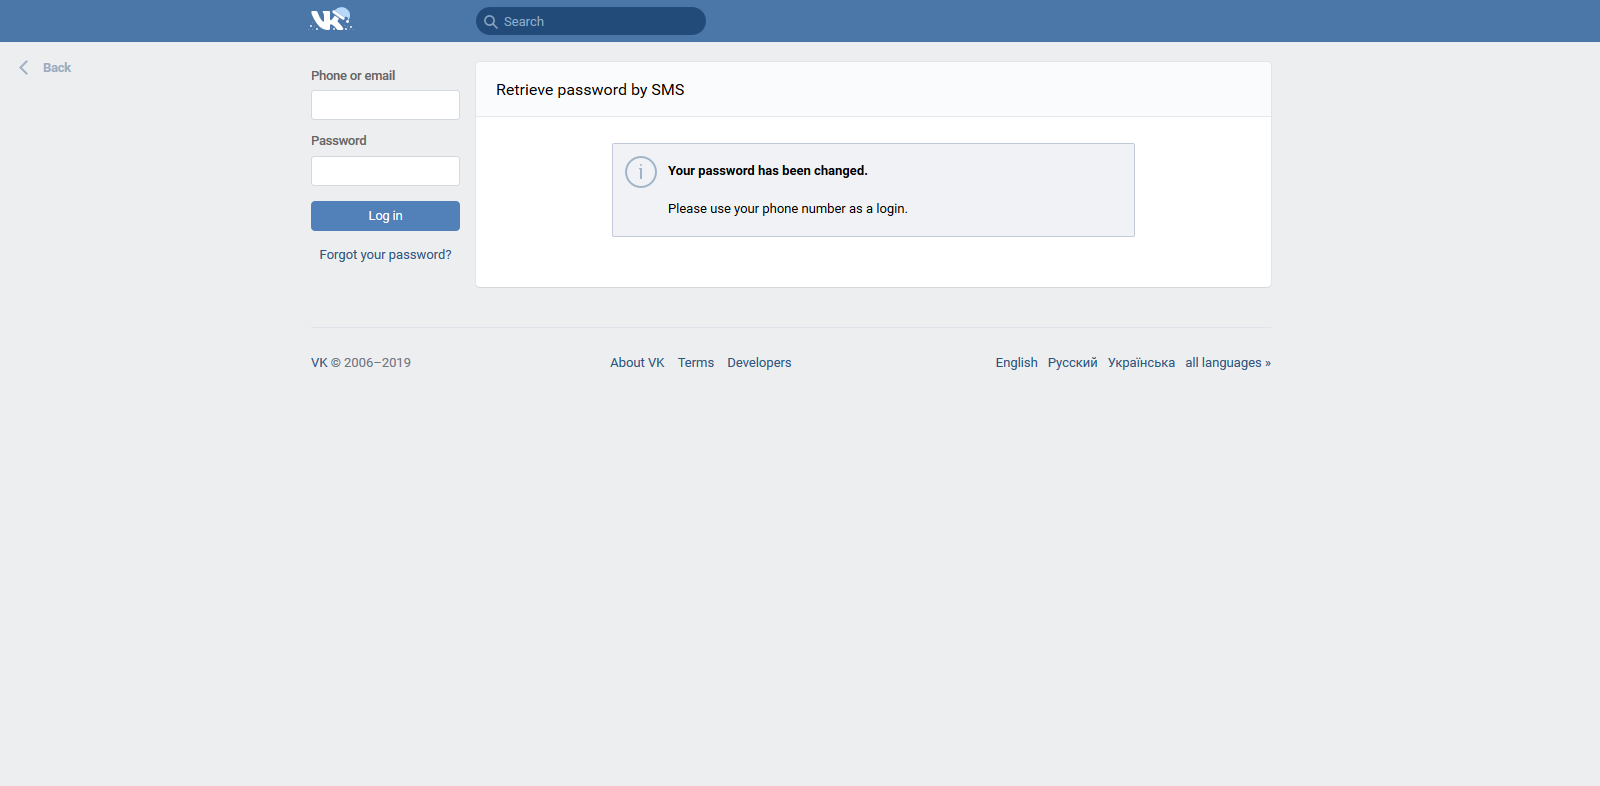Open the Forgot your password? link
The height and width of the screenshot is (786, 1600).
[x=385, y=255]
